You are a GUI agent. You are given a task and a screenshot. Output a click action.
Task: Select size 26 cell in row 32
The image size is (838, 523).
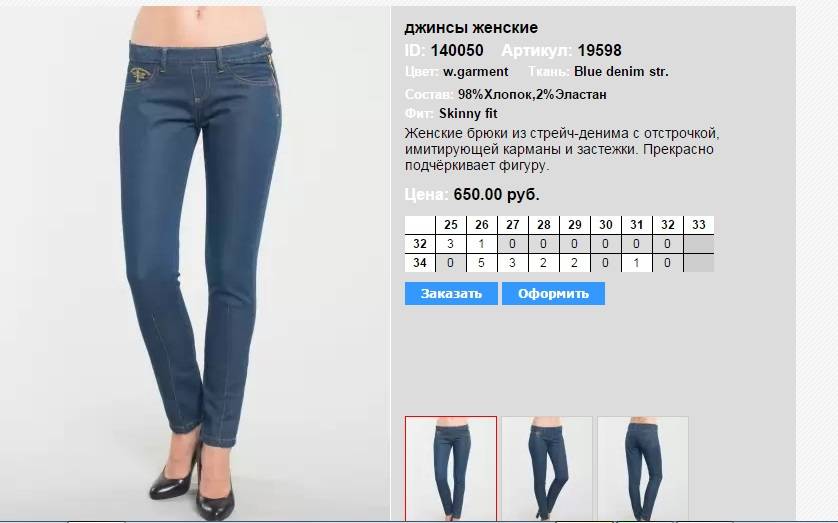(x=482, y=244)
